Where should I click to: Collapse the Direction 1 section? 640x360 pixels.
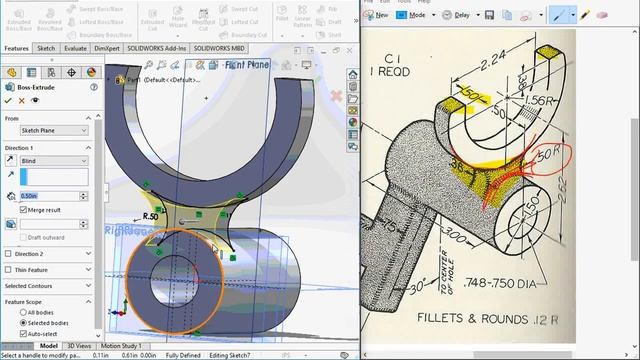coord(89,147)
